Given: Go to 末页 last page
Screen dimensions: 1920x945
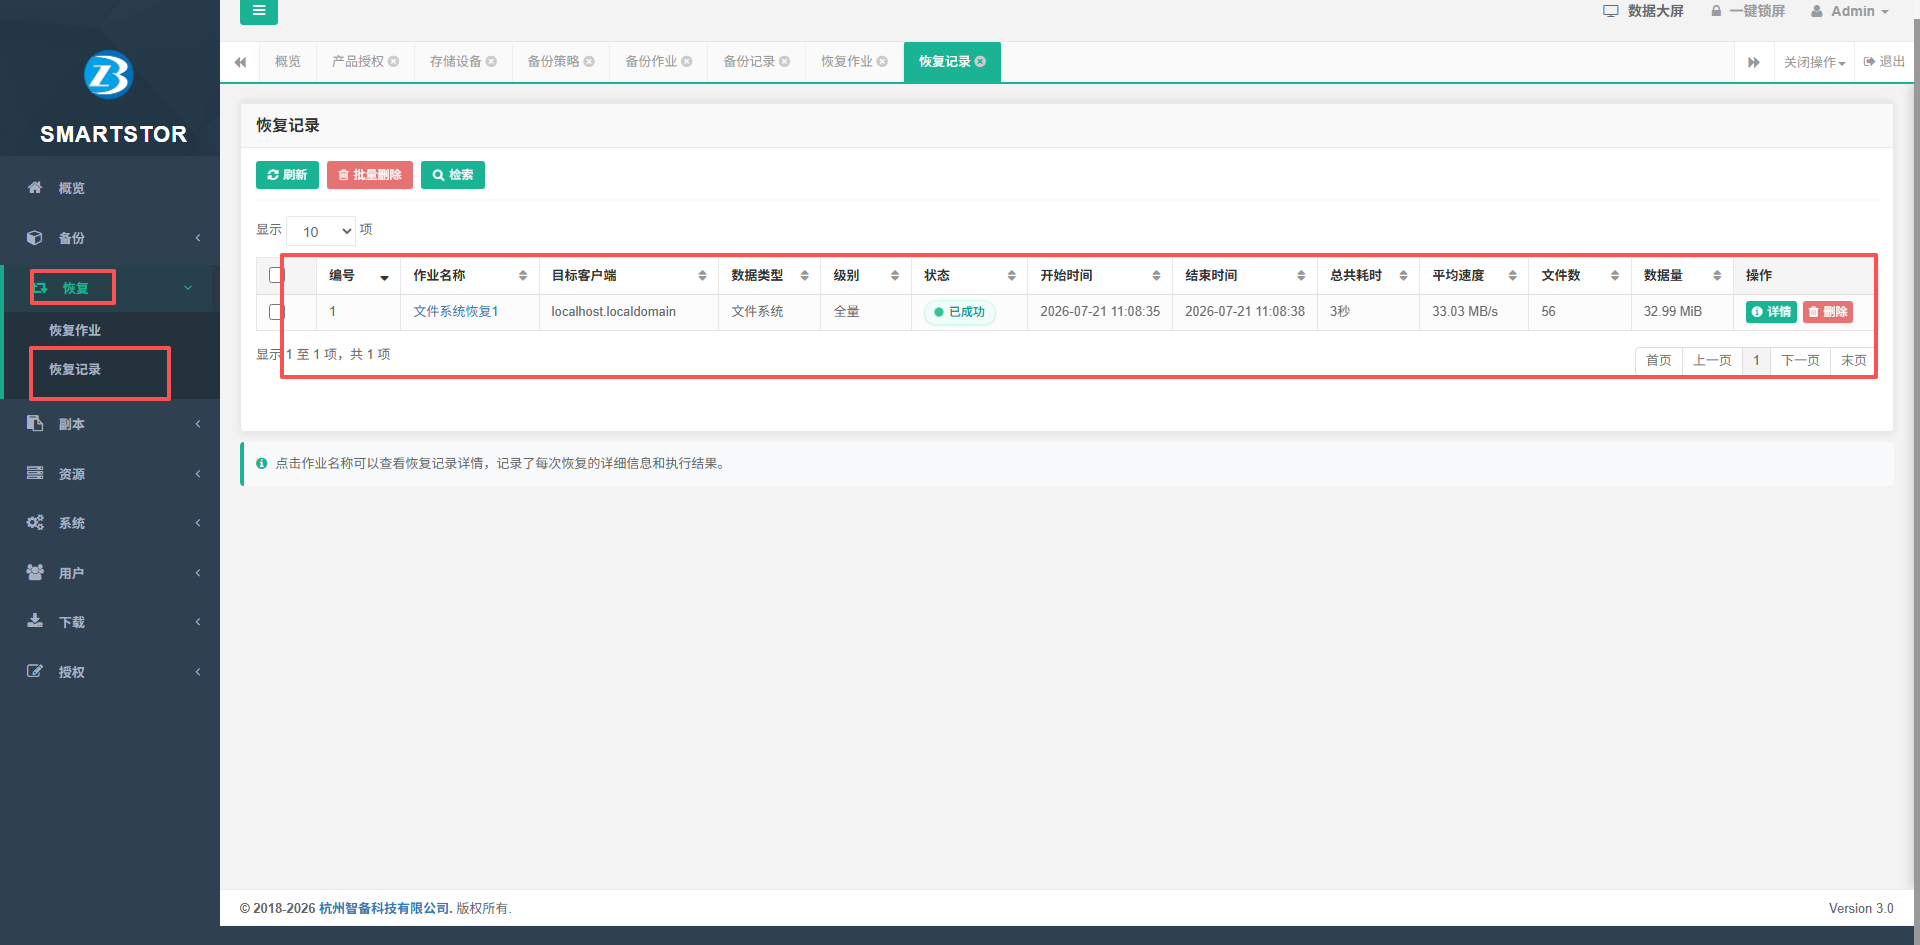Looking at the screenshot, I should click(x=1853, y=360).
